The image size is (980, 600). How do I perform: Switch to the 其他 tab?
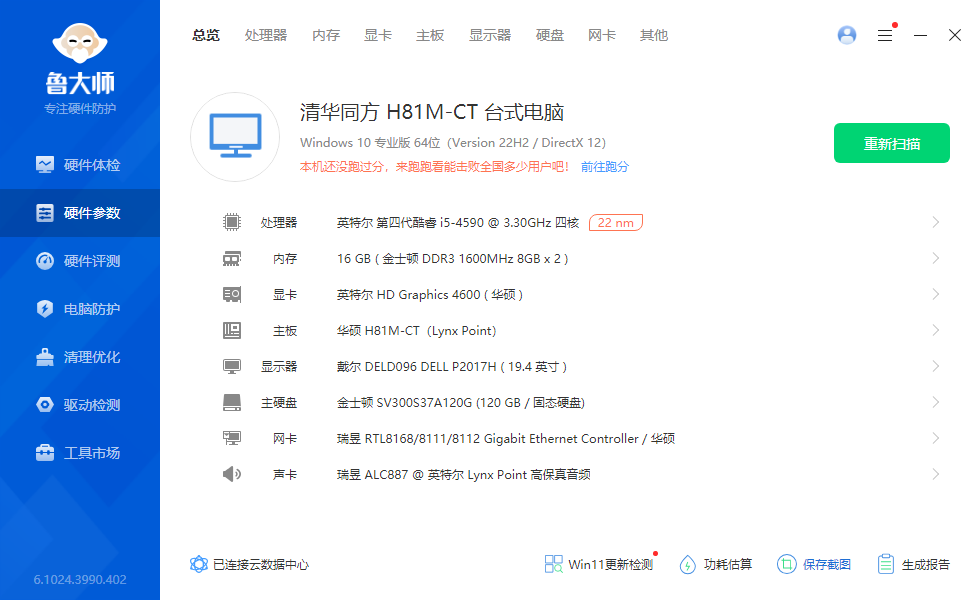tap(654, 36)
